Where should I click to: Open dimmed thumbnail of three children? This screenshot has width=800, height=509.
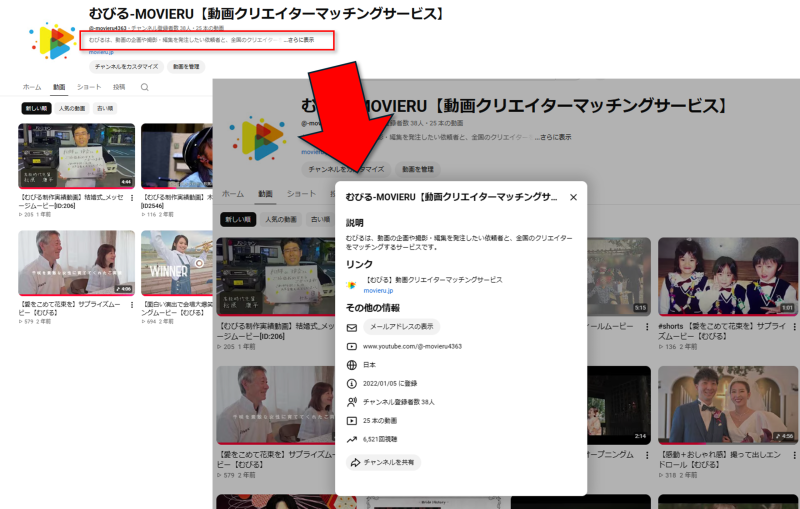728,276
